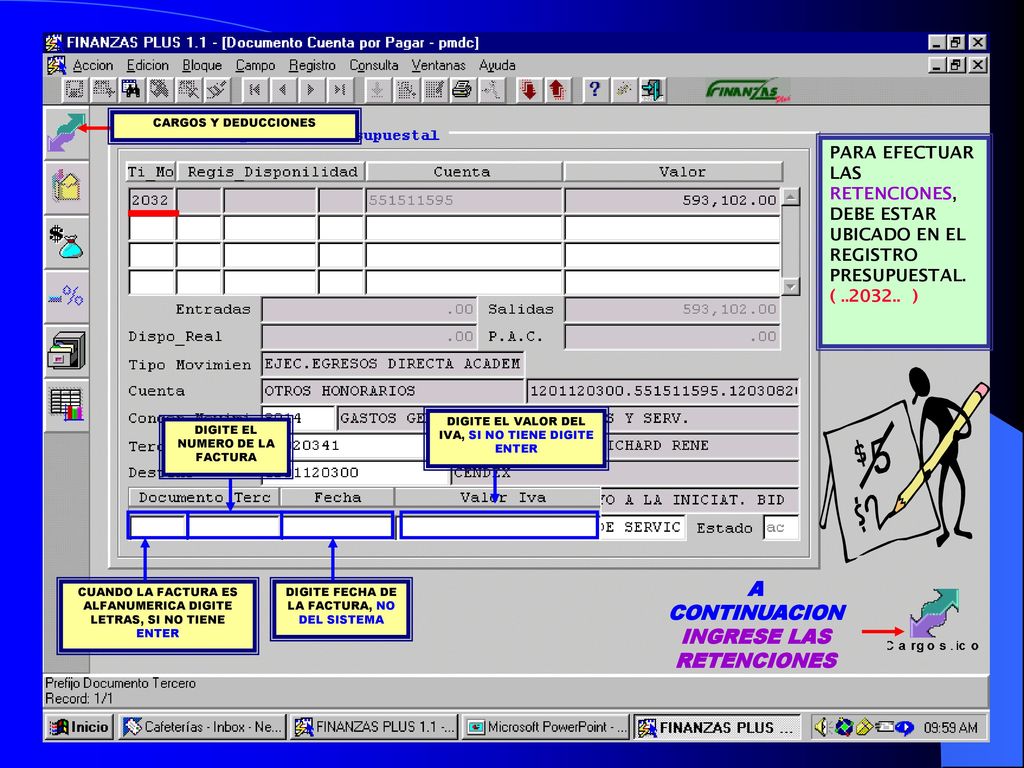Viewport: 1024px width, 768px height.
Task: Click the Documento Tercero prefix input field
Action: [158, 526]
